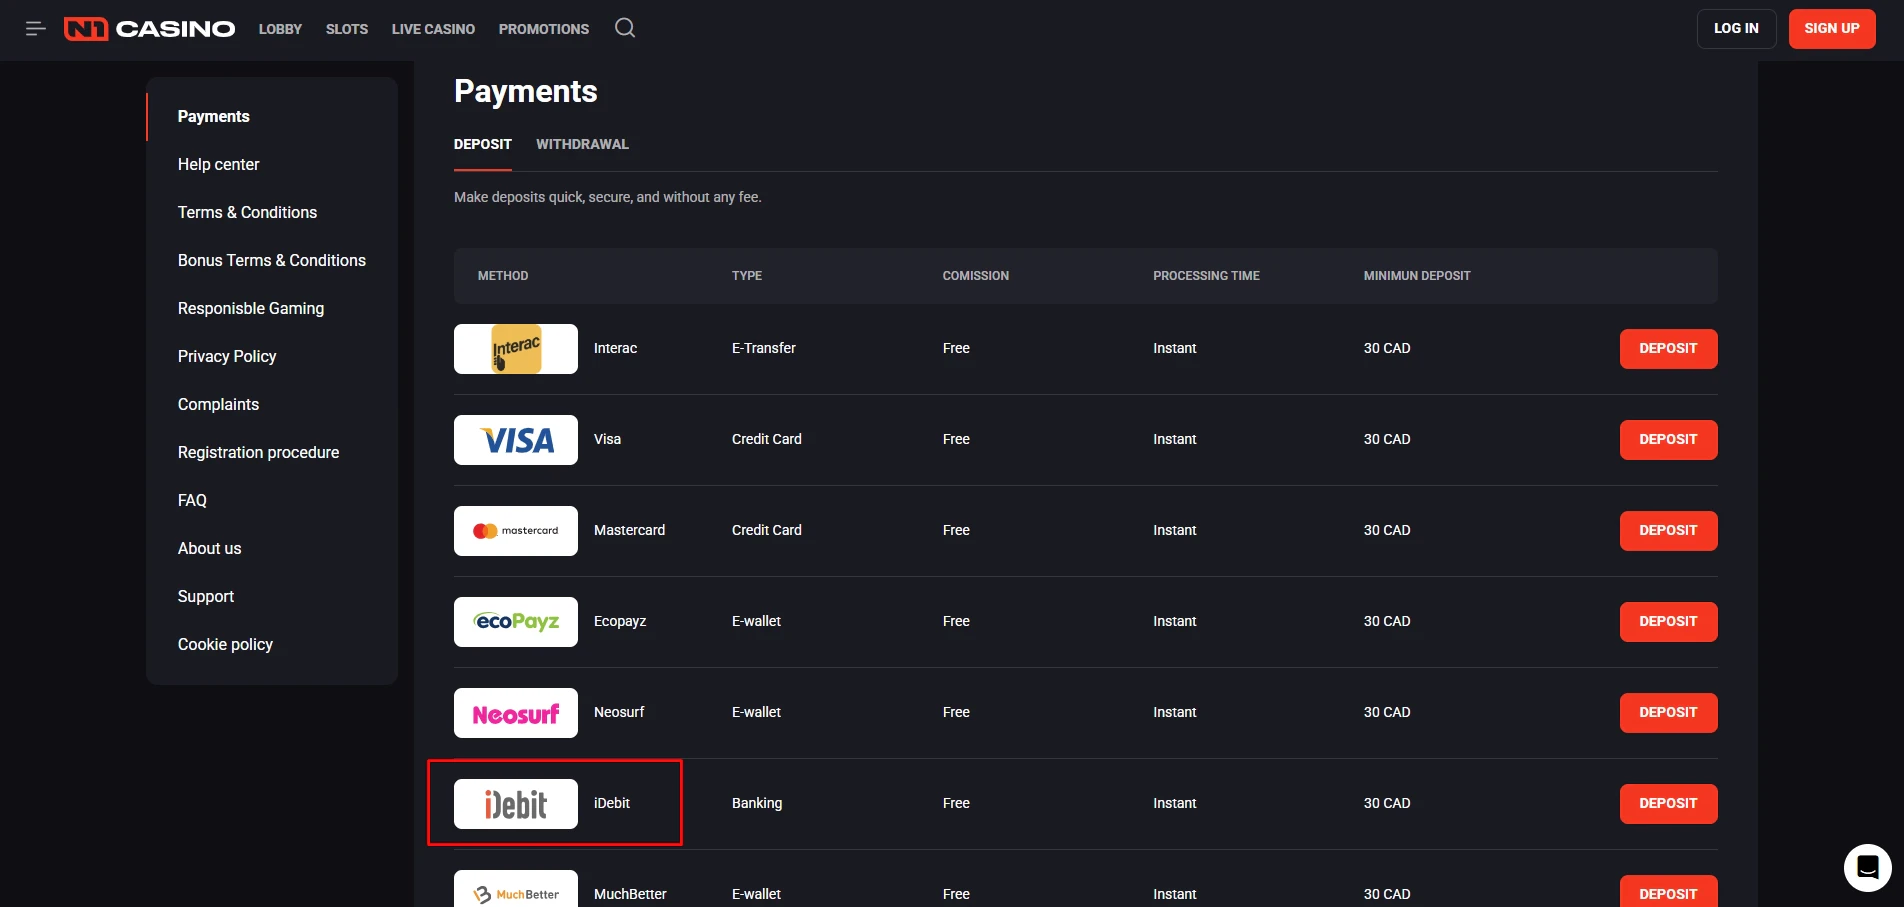Click the Neosurf method name text
Screen dimensions: 1904x907
pyautogui.click(x=619, y=713)
